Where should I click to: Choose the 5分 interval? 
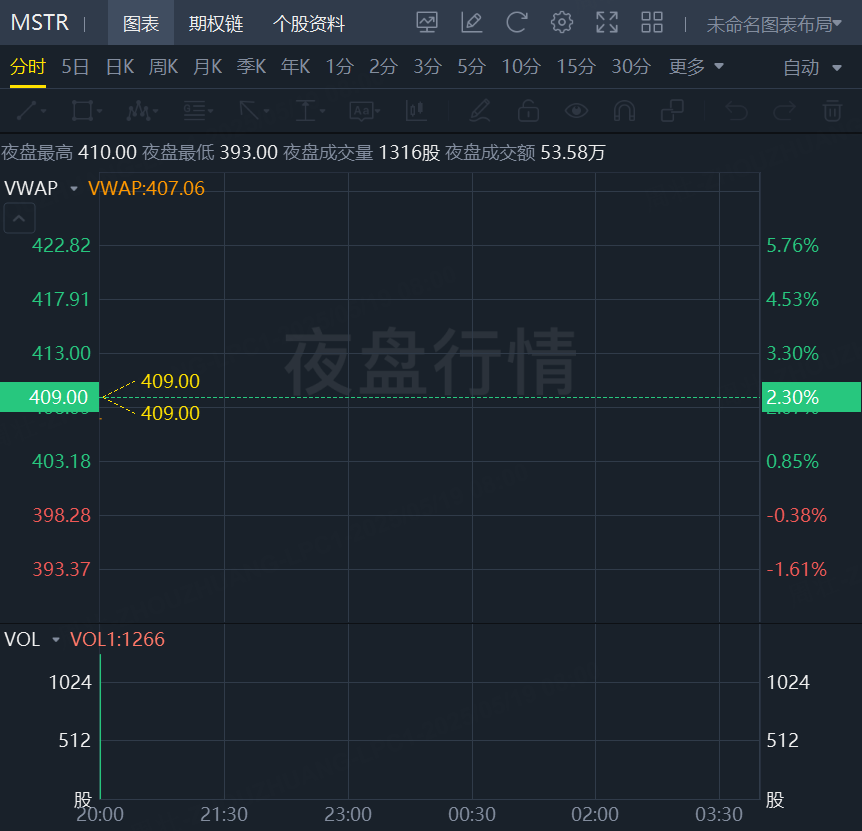[472, 67]
